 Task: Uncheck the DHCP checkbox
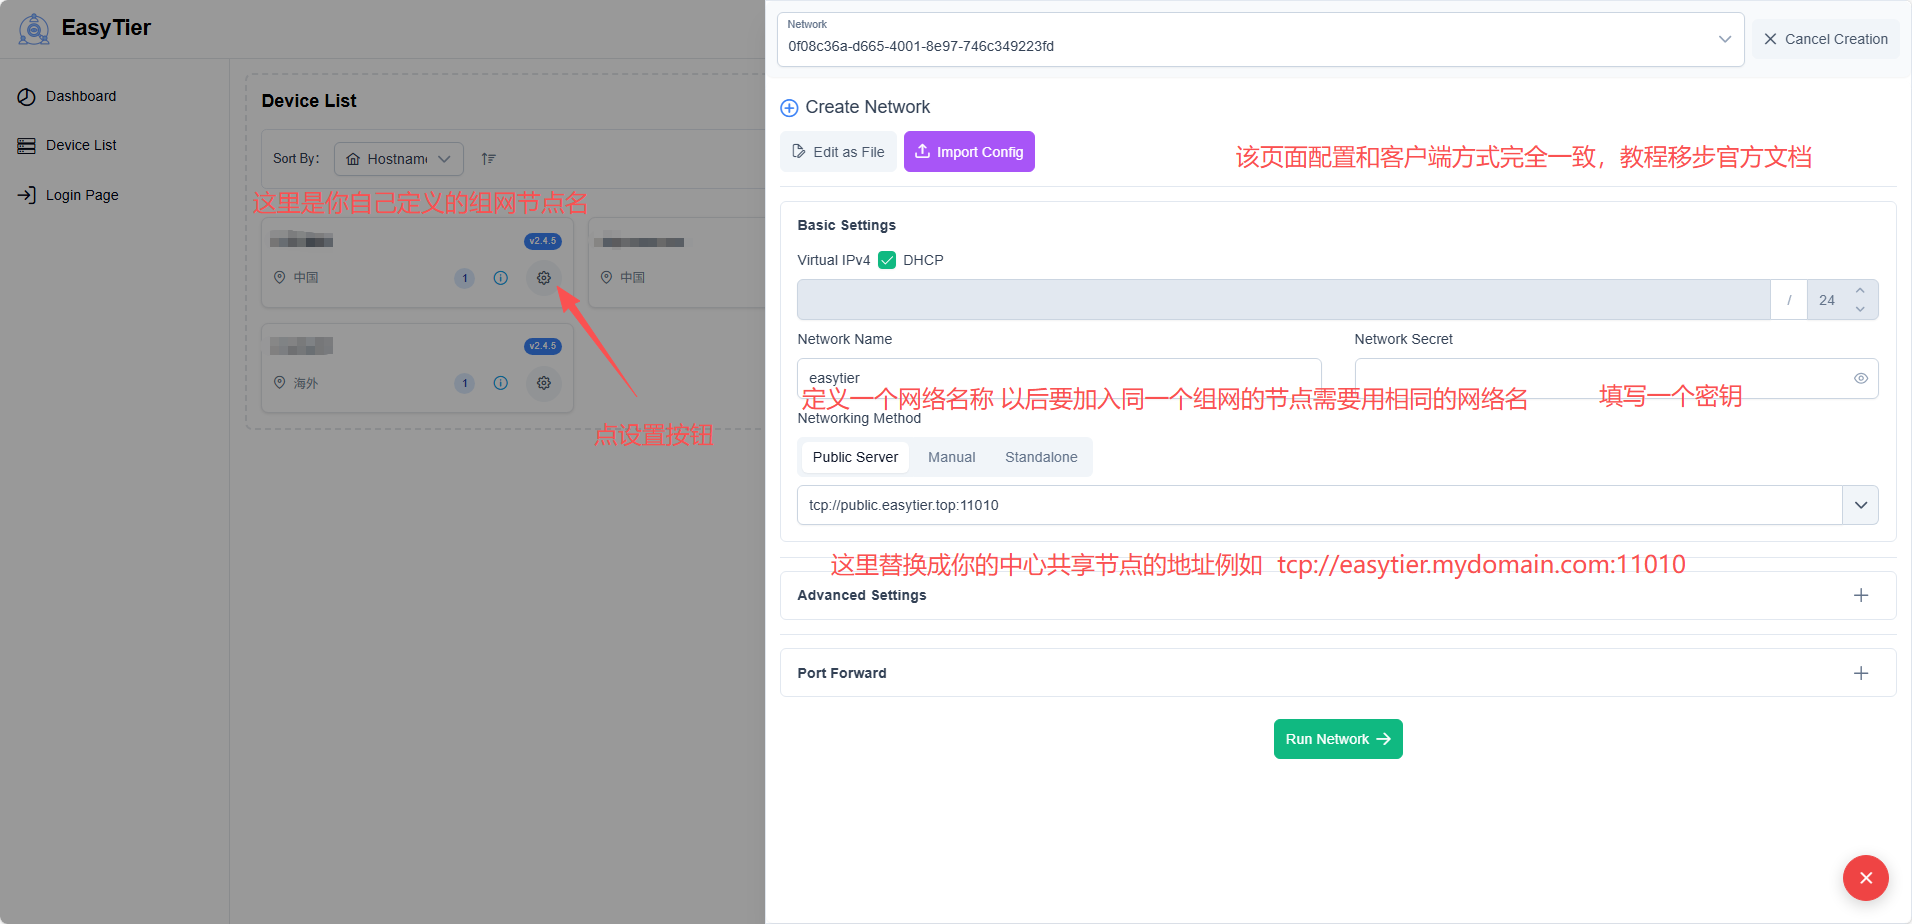point(887,260)
